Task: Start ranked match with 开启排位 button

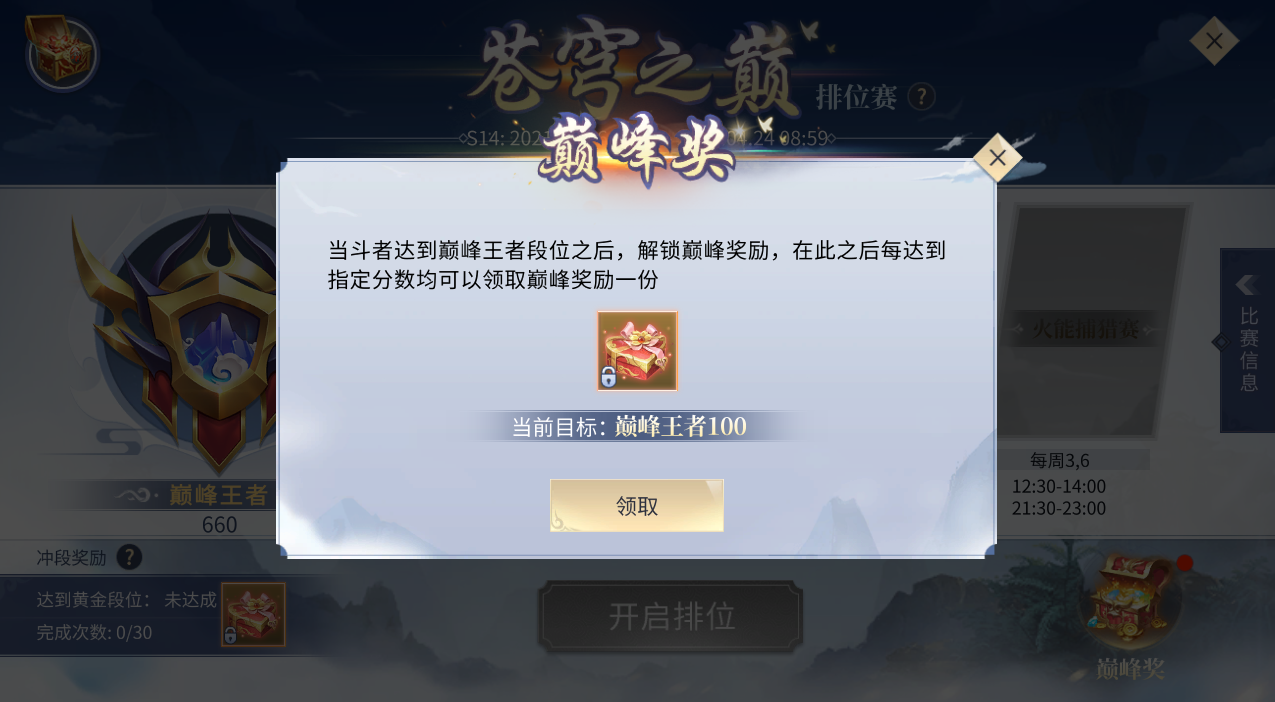Action: pyautogui.click(x=670, y=617)
